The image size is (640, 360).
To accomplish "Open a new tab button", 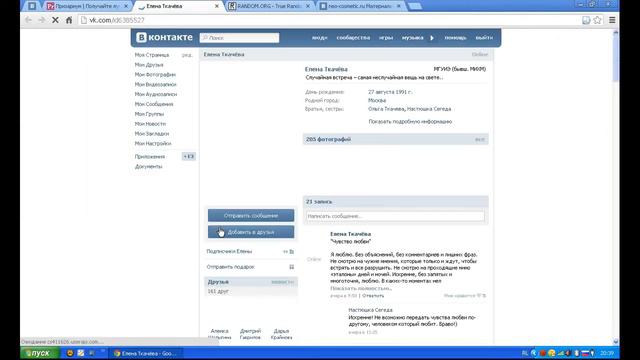I will click(415, 6).
